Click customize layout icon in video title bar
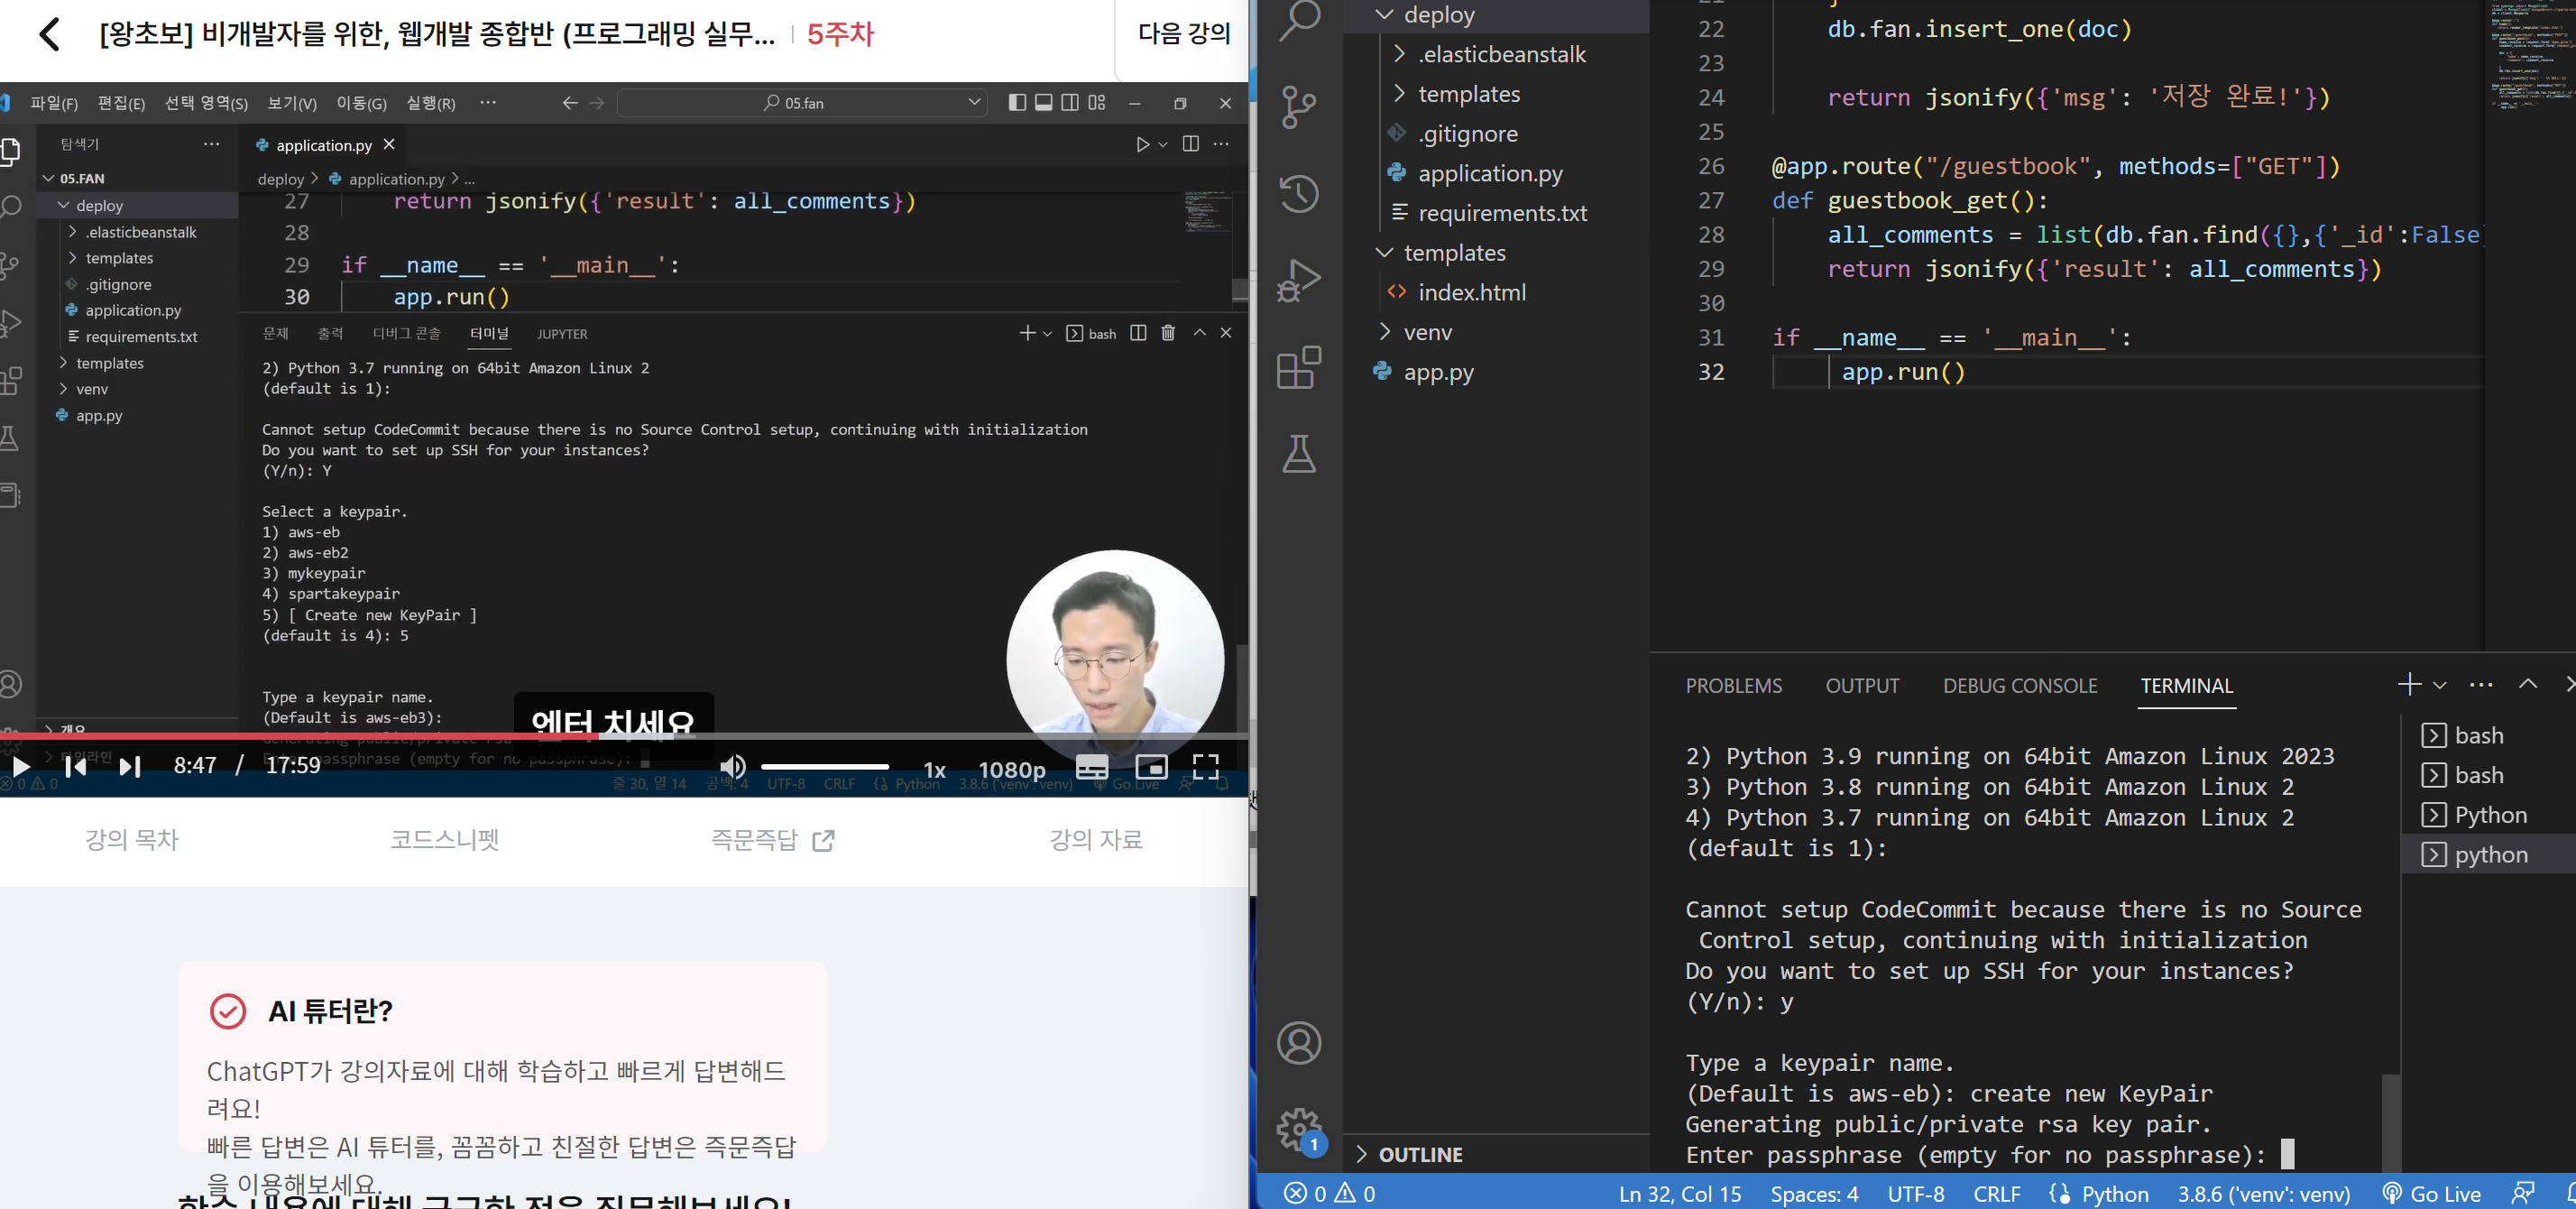 pyautogui.click(x=1097, y=102)
